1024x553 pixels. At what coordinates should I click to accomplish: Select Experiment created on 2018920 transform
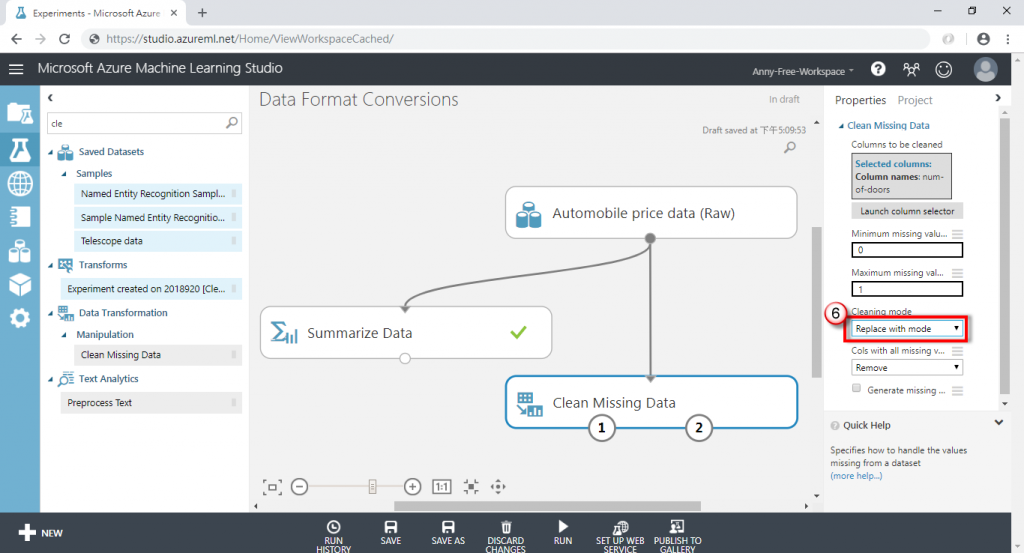(151, 289)
